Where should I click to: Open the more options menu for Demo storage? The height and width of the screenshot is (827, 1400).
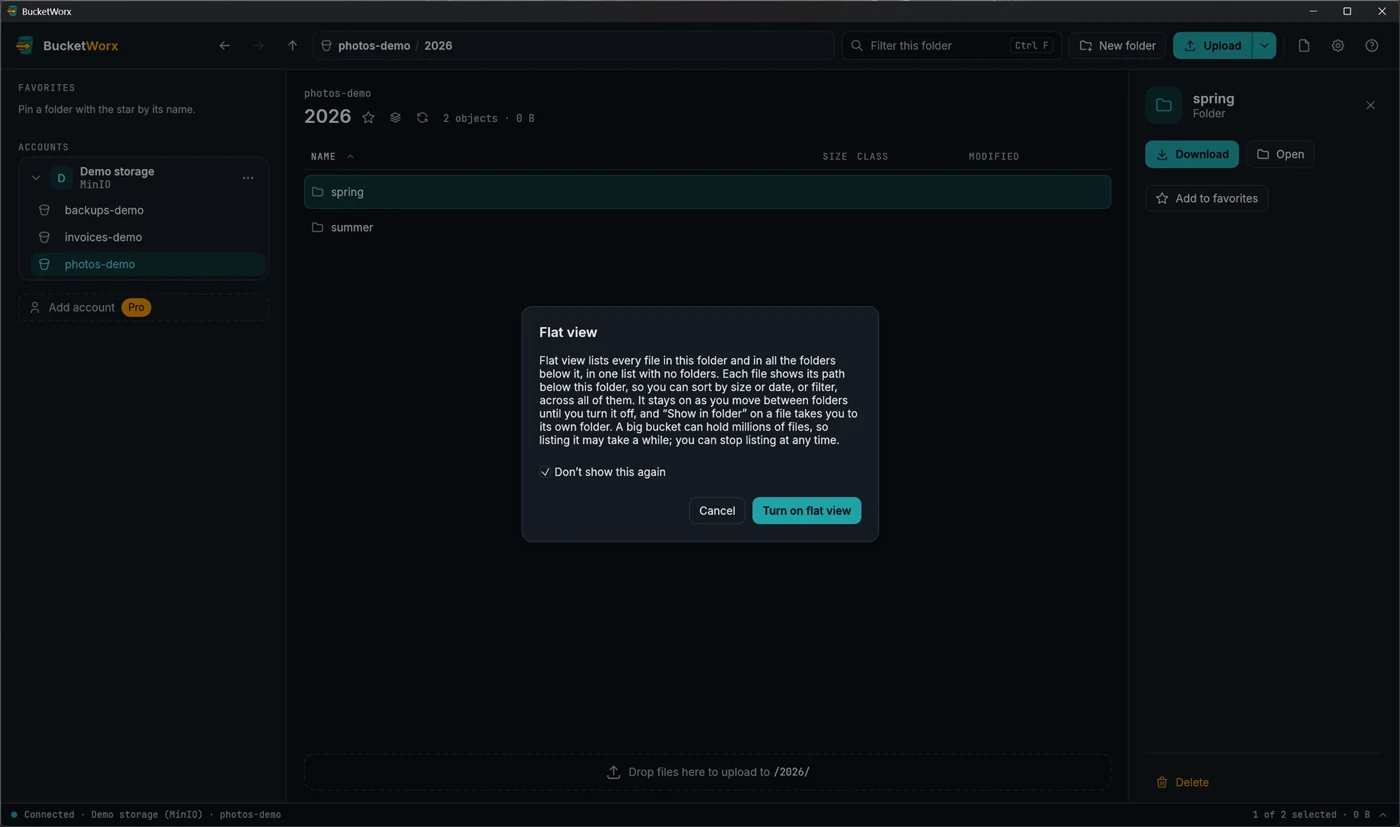[248, 178]
